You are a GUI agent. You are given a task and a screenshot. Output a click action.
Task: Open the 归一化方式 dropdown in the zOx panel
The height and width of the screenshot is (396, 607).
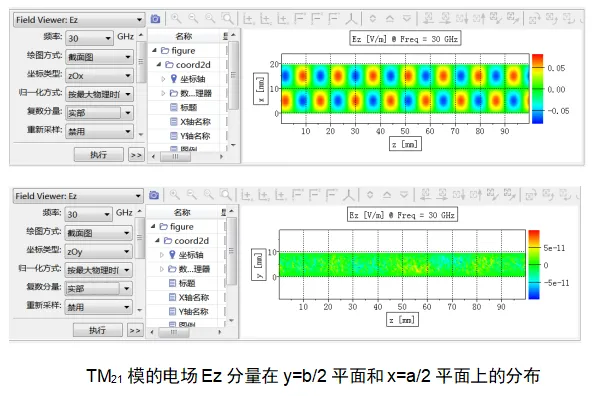point(99,94)
